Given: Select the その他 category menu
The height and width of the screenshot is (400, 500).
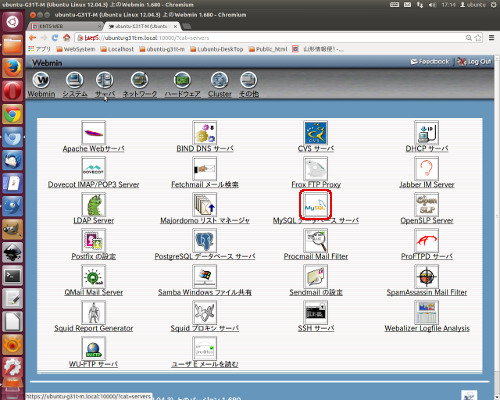Looking at the screenshot, I should pyautogui.click(x=249, y=85).
